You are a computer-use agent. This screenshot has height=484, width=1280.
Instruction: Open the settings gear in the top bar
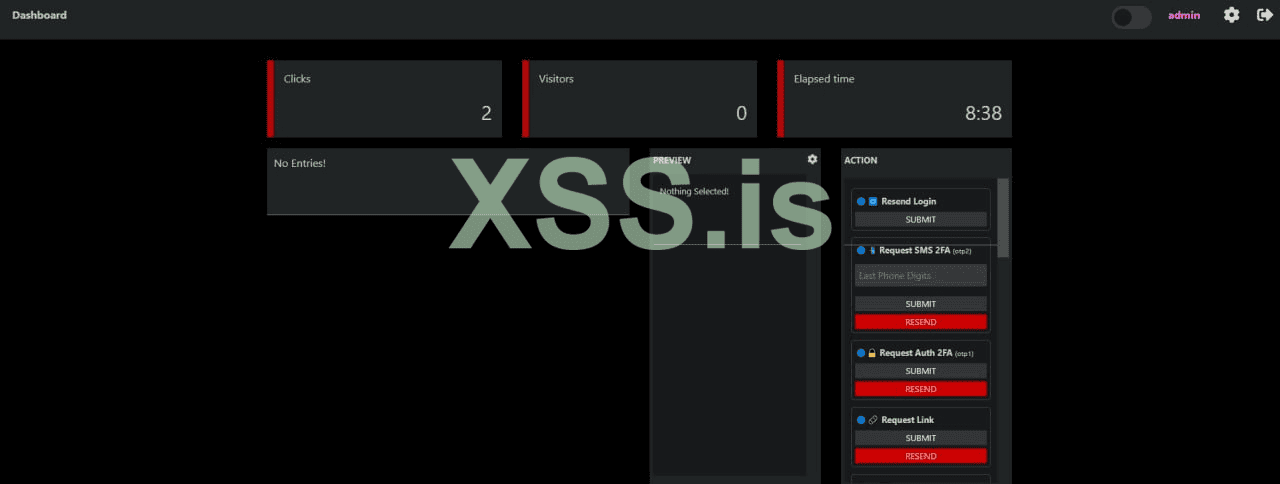pyautogui.click(x=1232, y=15)
